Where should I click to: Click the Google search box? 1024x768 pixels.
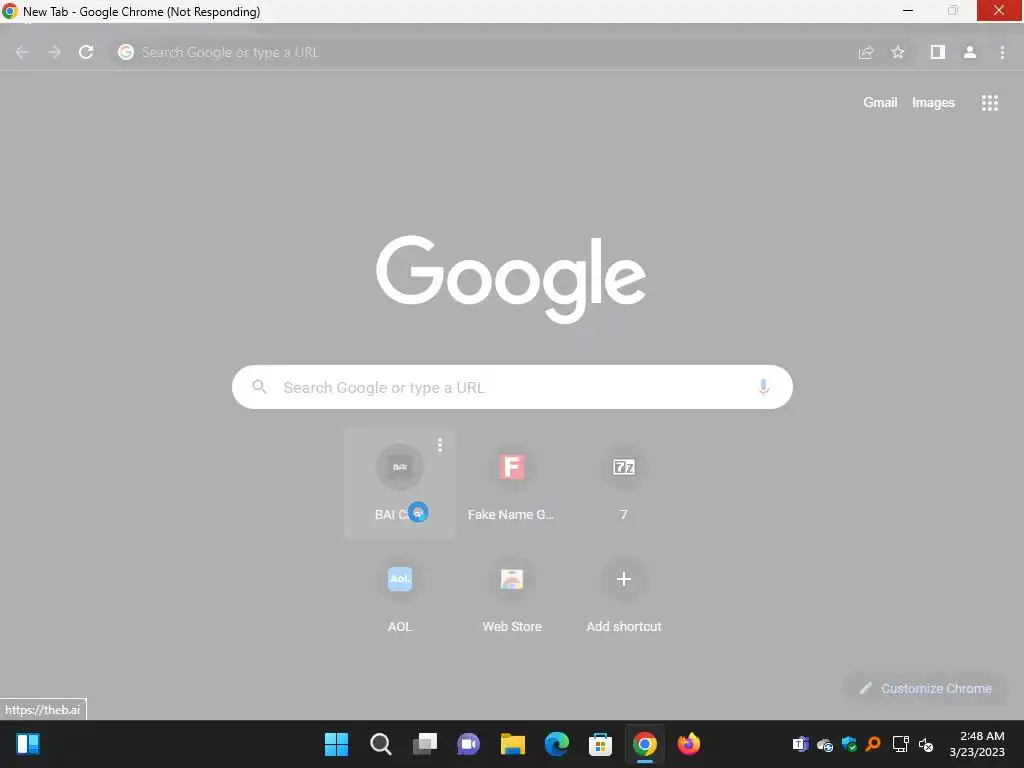[x=512, y=387]
